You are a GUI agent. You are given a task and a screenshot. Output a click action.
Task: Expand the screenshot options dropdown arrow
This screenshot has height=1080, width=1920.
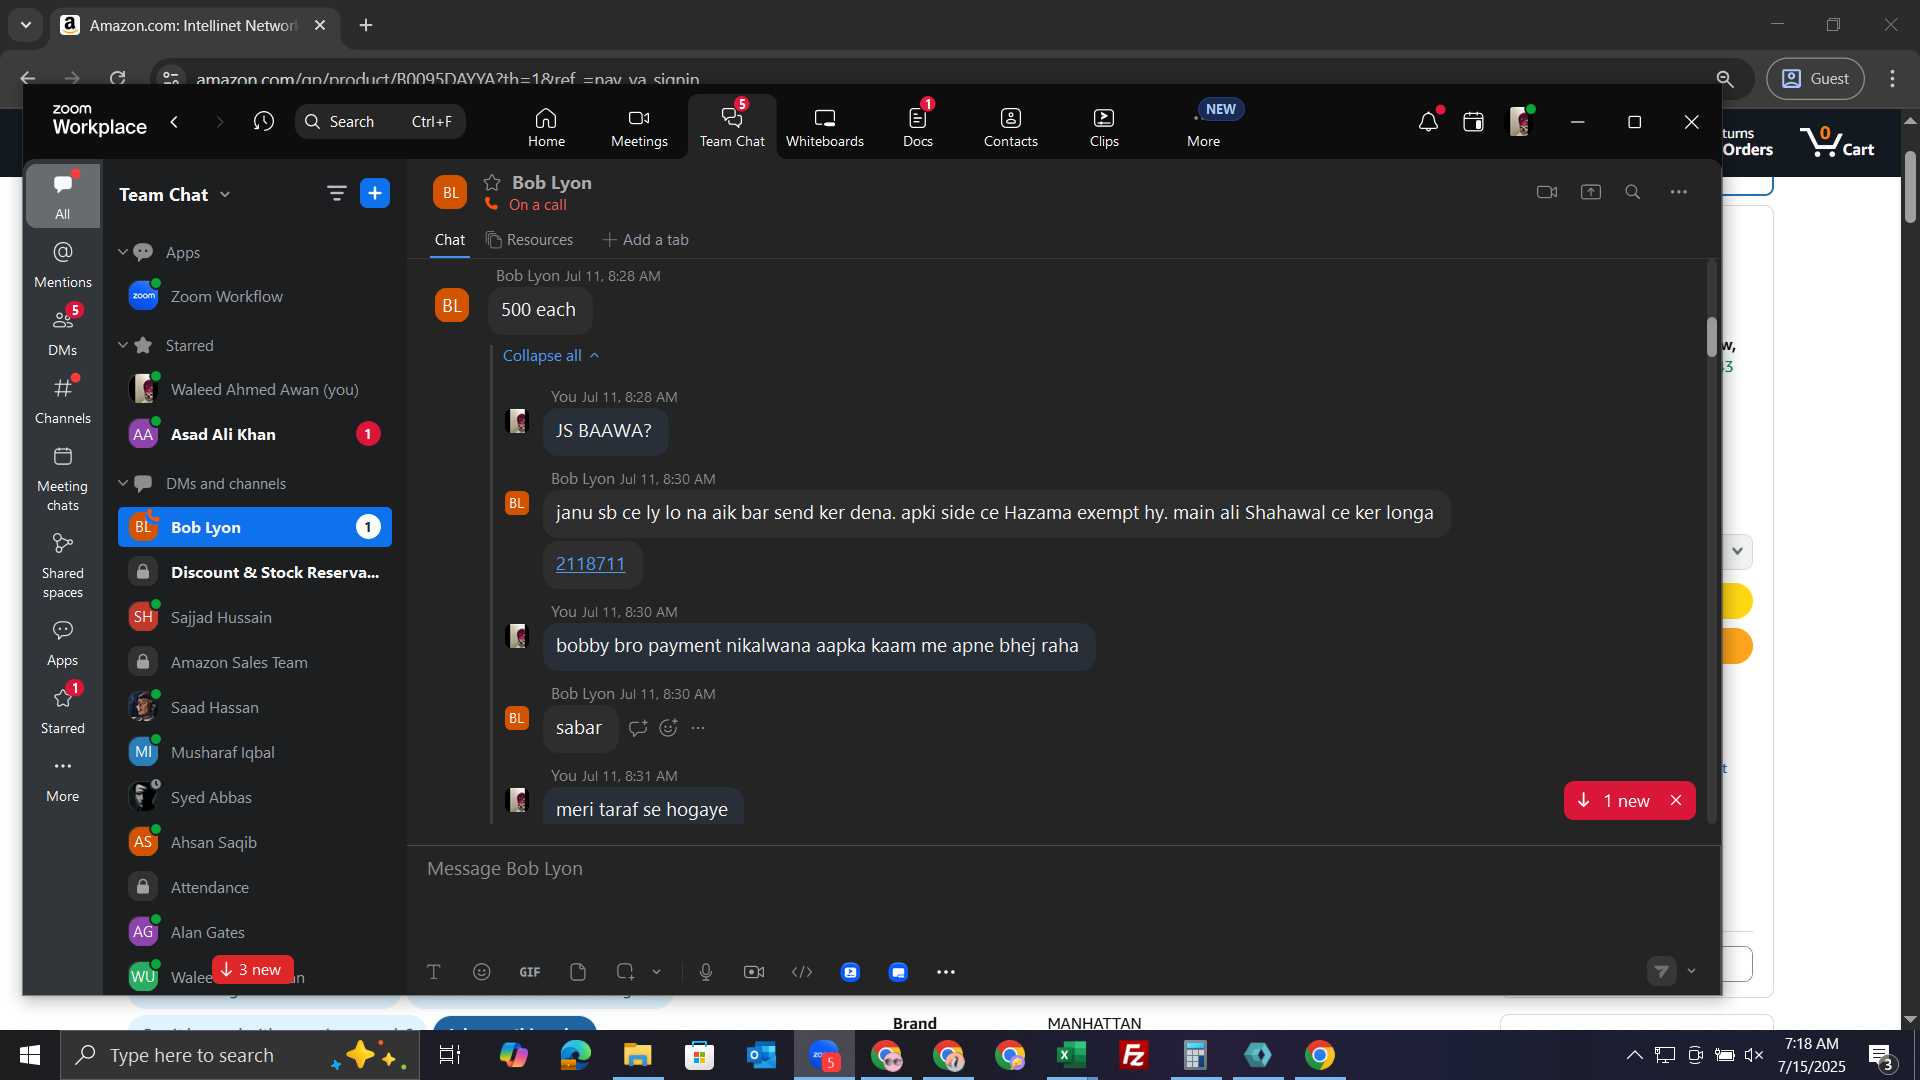pyautogui.click(x=657, y=972)
